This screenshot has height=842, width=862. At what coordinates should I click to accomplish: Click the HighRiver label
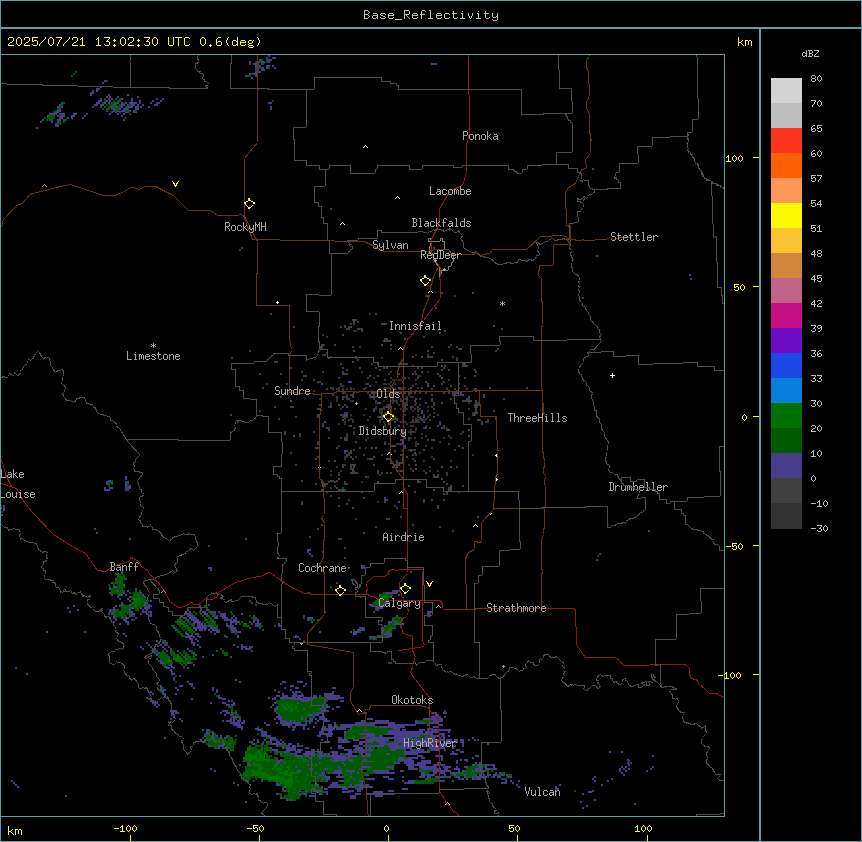click(430, 743)
